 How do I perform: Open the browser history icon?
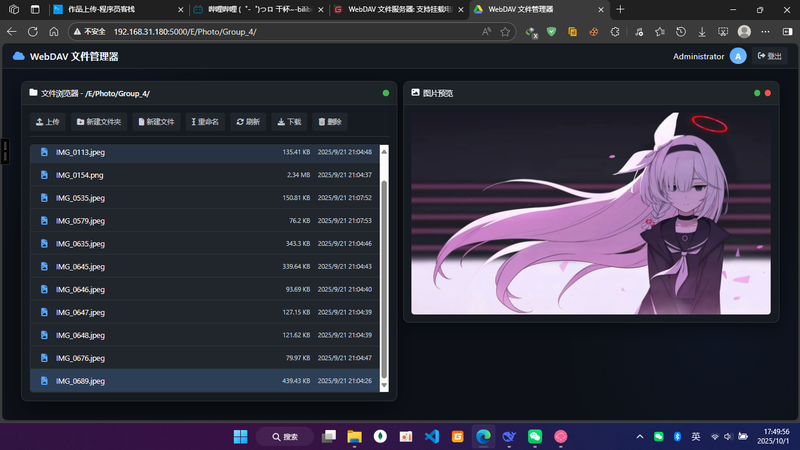(681, 32)
